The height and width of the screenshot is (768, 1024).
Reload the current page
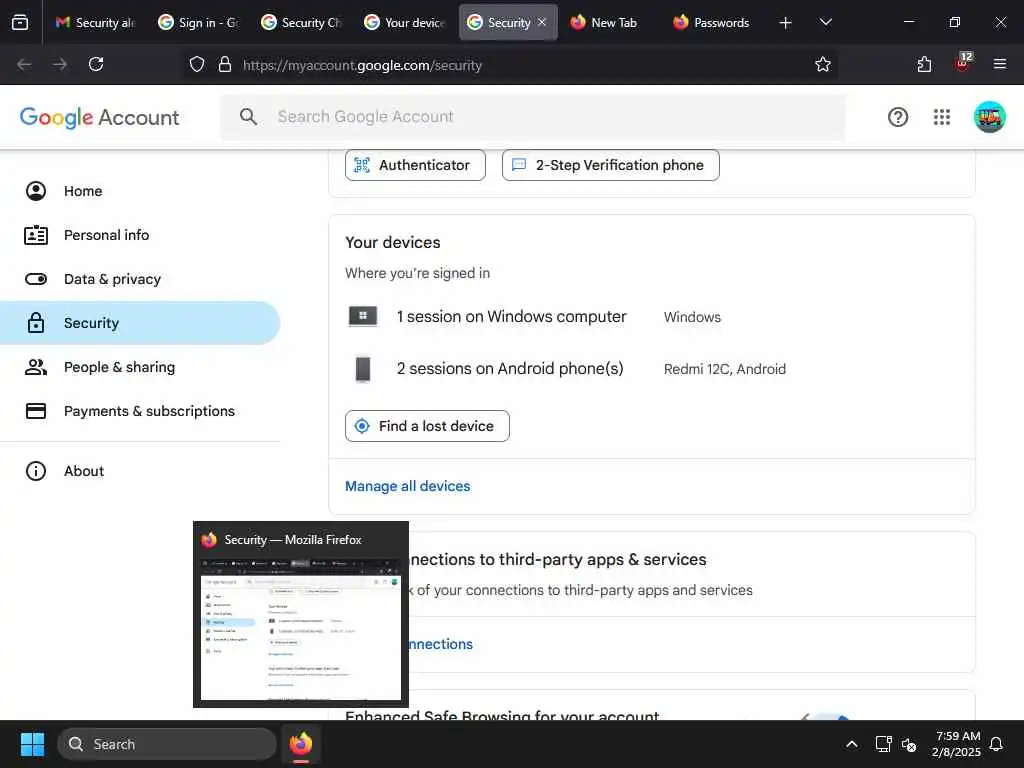(x=96, y=65)
